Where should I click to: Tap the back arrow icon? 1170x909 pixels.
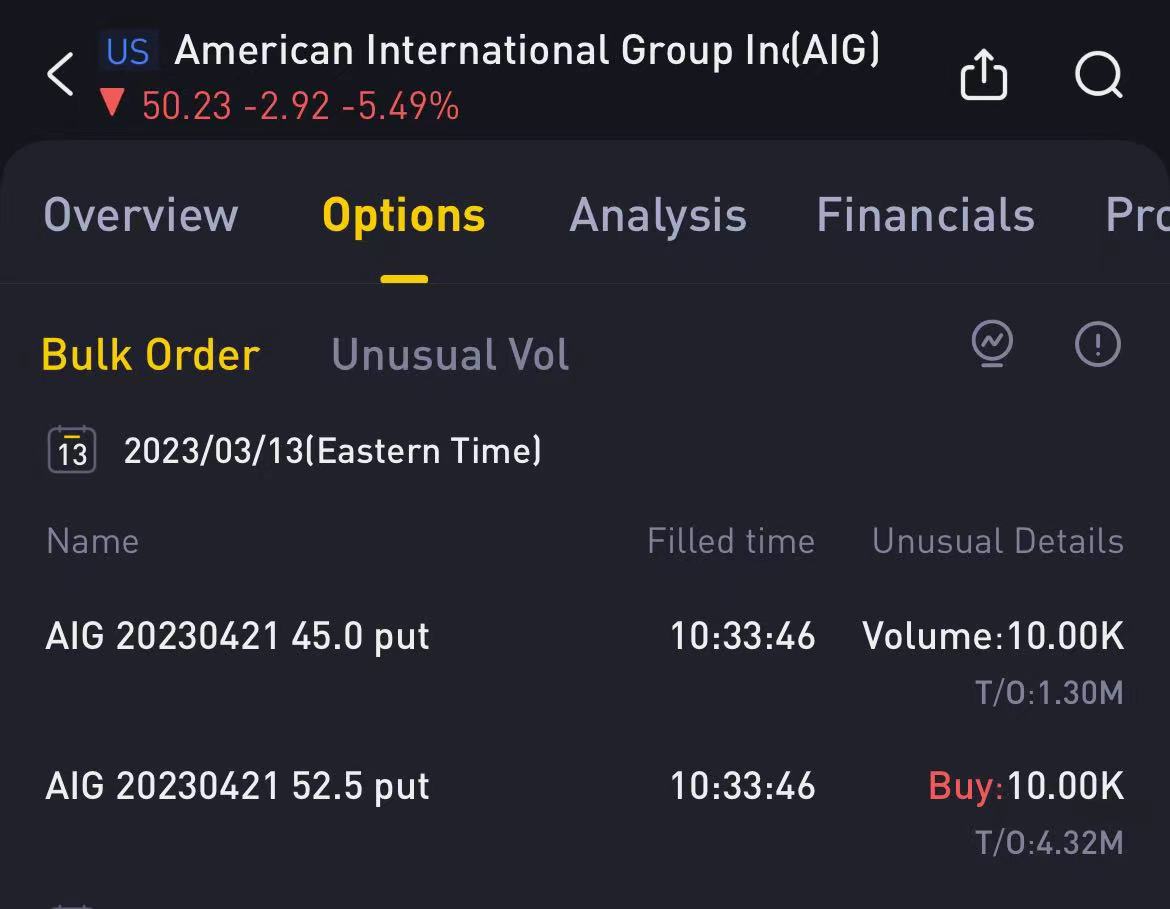click(60, 75)
